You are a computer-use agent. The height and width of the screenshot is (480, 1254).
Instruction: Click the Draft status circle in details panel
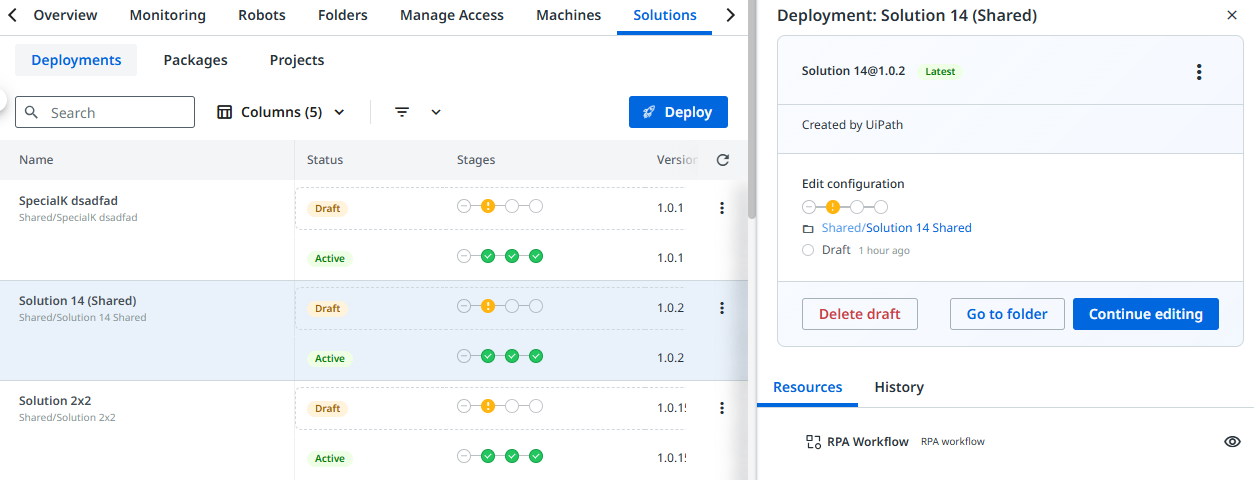tap(808, 250)
